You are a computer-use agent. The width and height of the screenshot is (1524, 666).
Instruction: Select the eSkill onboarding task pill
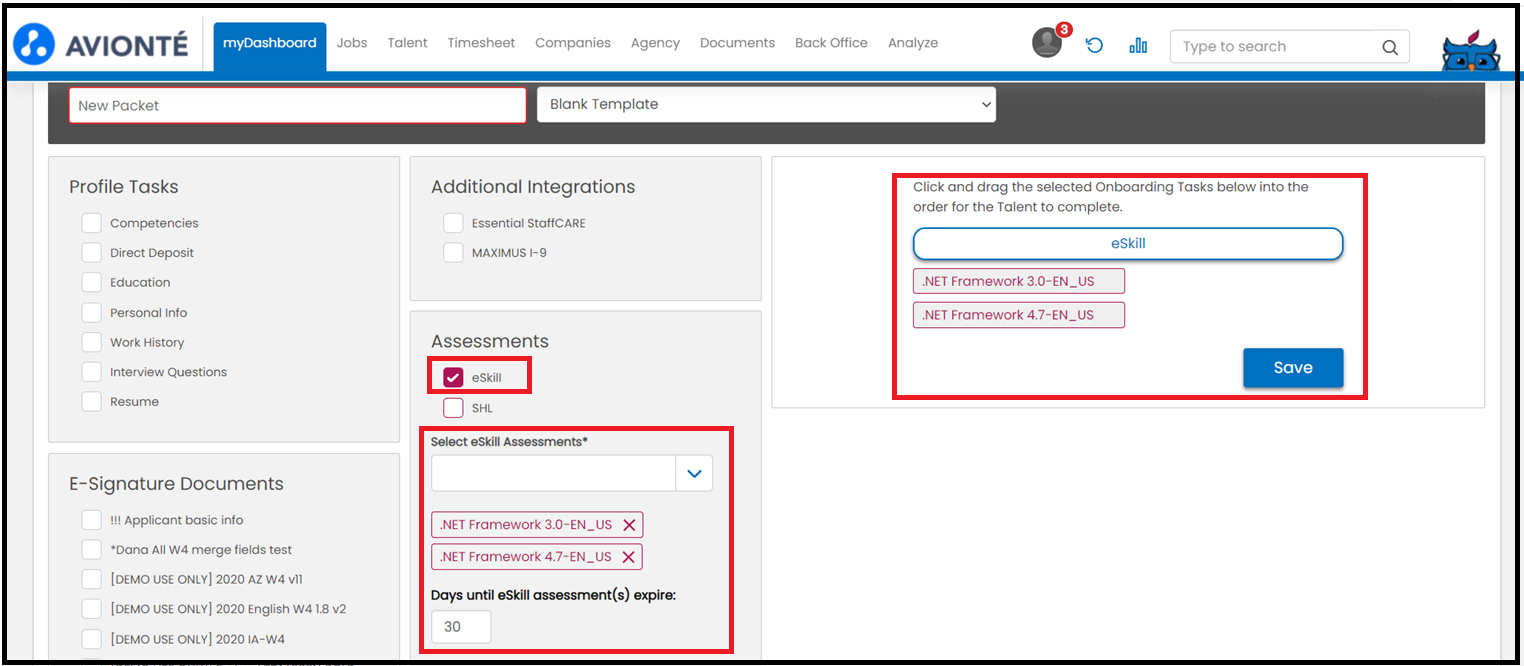[1128, 243]
